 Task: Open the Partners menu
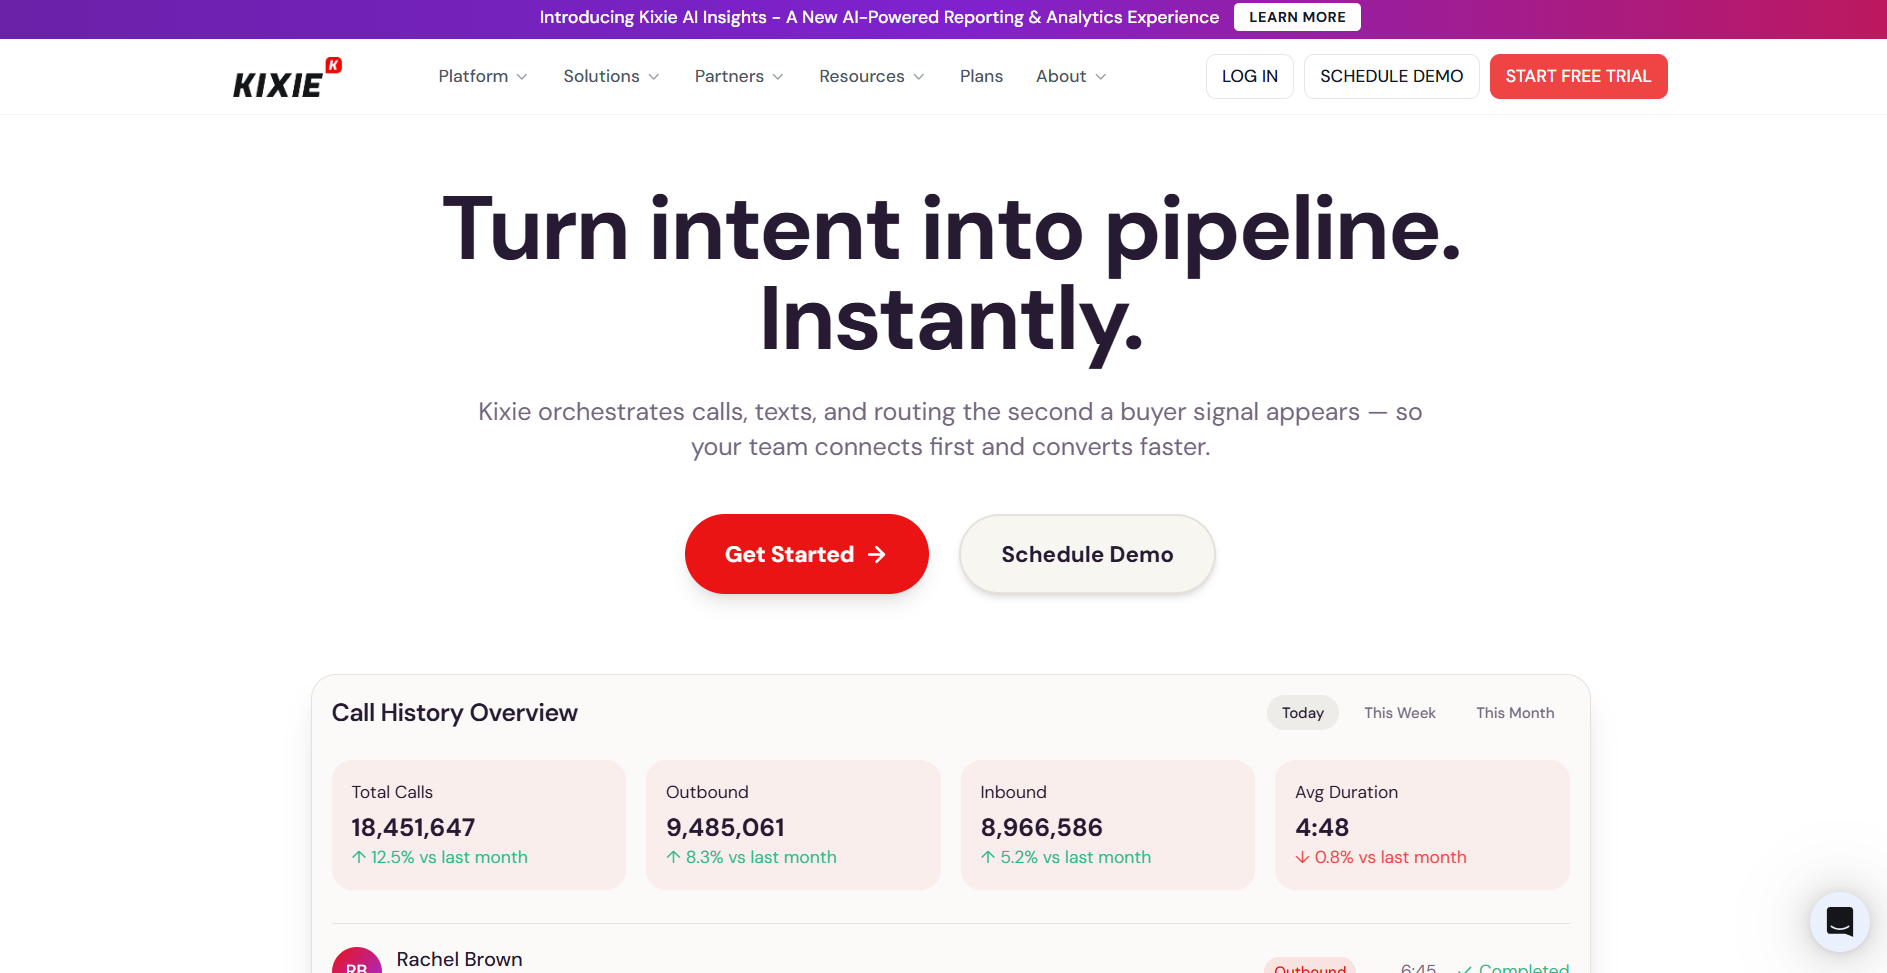[x=739, y=76]
